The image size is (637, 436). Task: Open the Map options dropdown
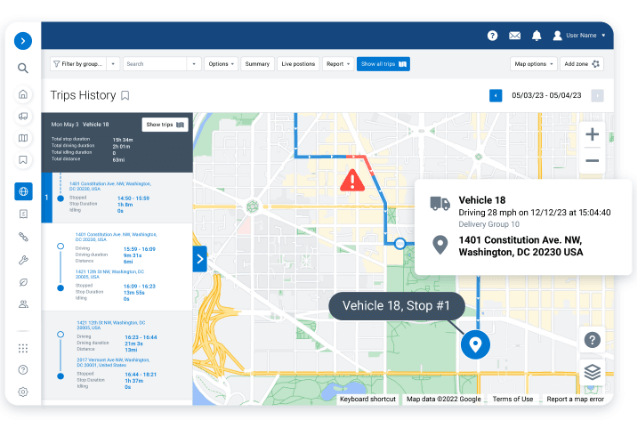(533, 64)
